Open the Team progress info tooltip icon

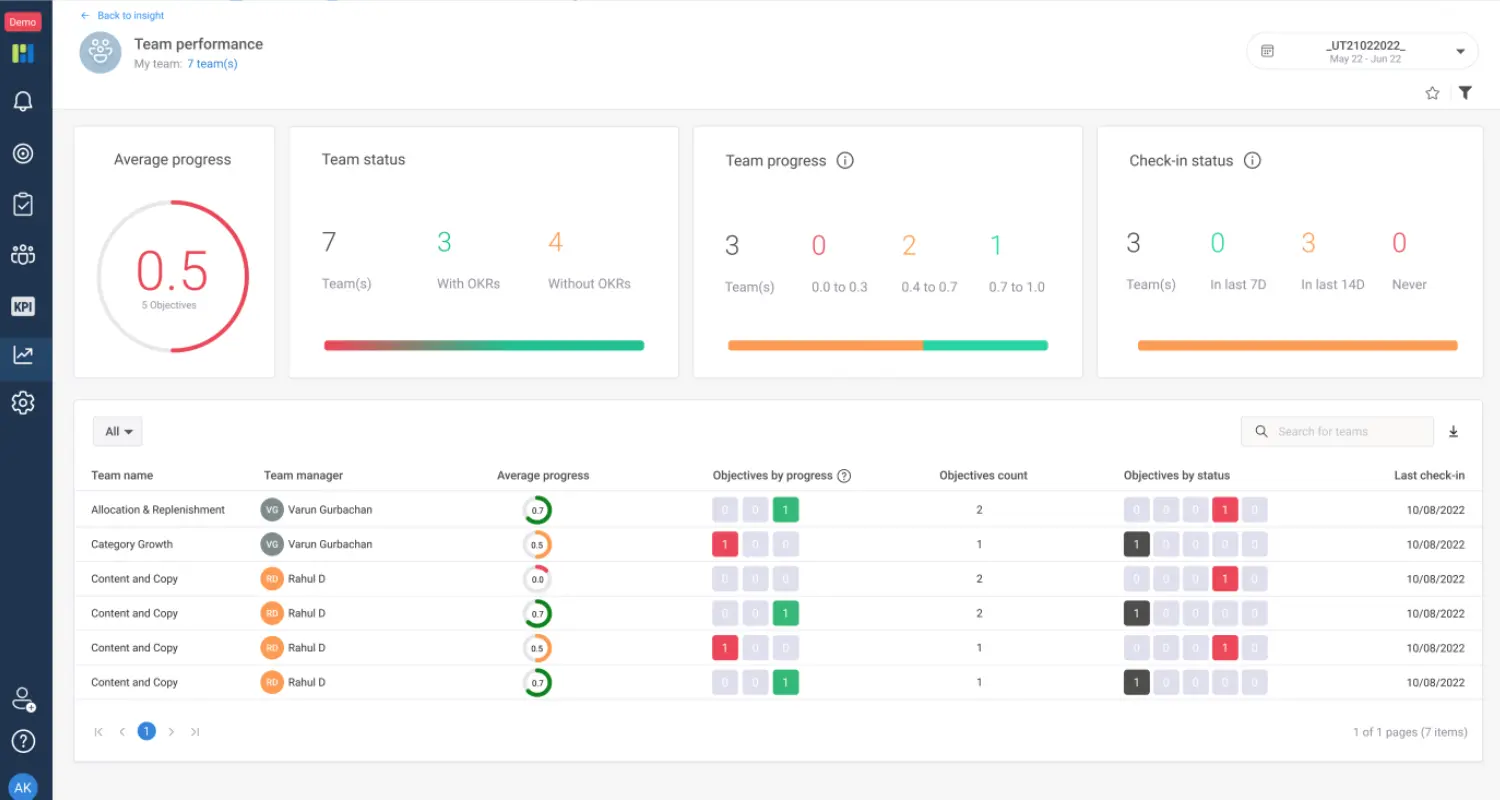pos(845,160)
